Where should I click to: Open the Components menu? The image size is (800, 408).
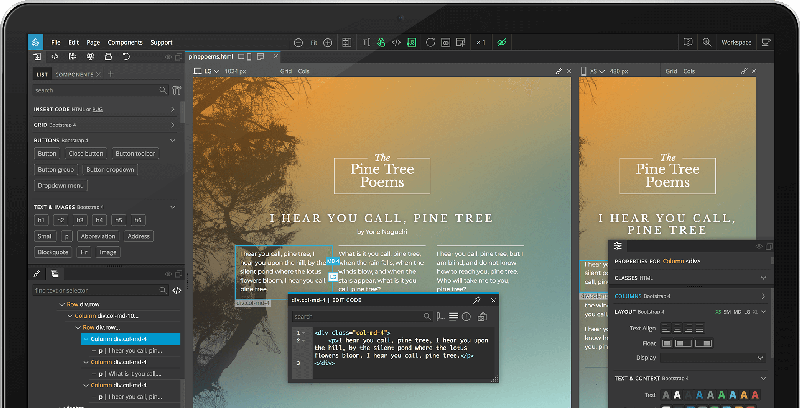click(125, 43)
